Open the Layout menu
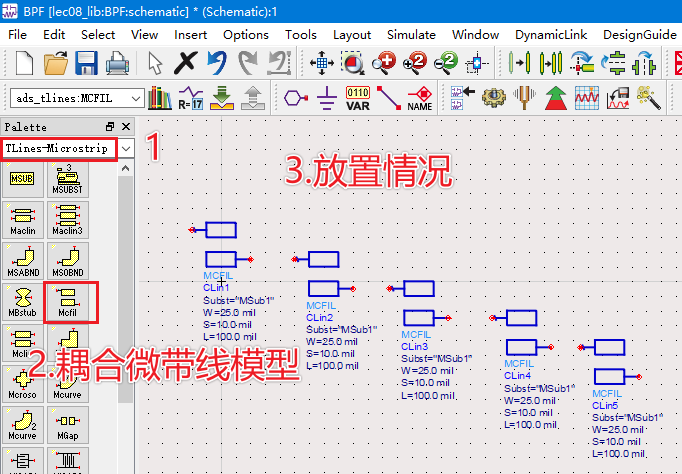Screen dimensions: 682x474 point(352,34)
